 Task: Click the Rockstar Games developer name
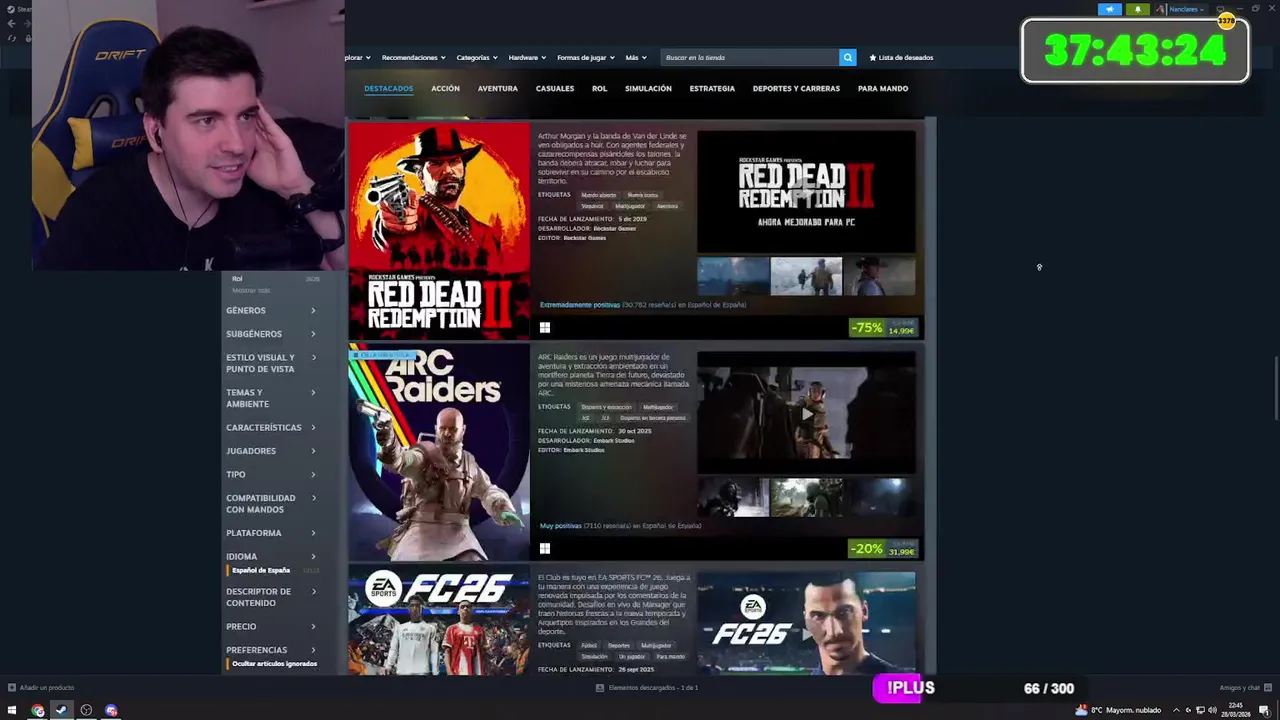pyautogui.click(x=614, y=228)
